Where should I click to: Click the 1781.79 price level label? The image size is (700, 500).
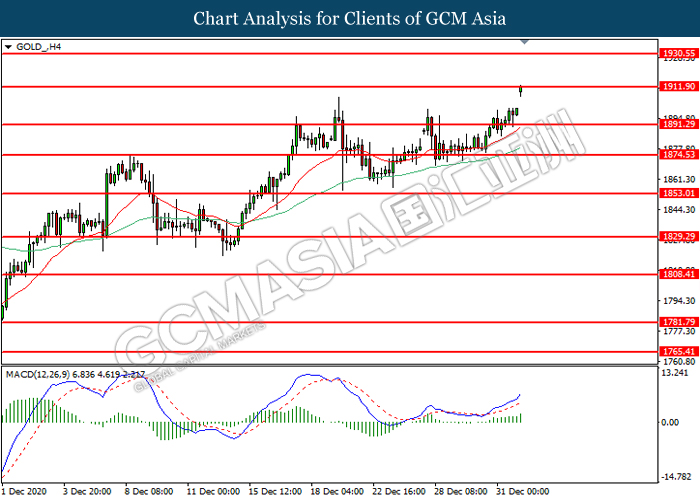679,322
